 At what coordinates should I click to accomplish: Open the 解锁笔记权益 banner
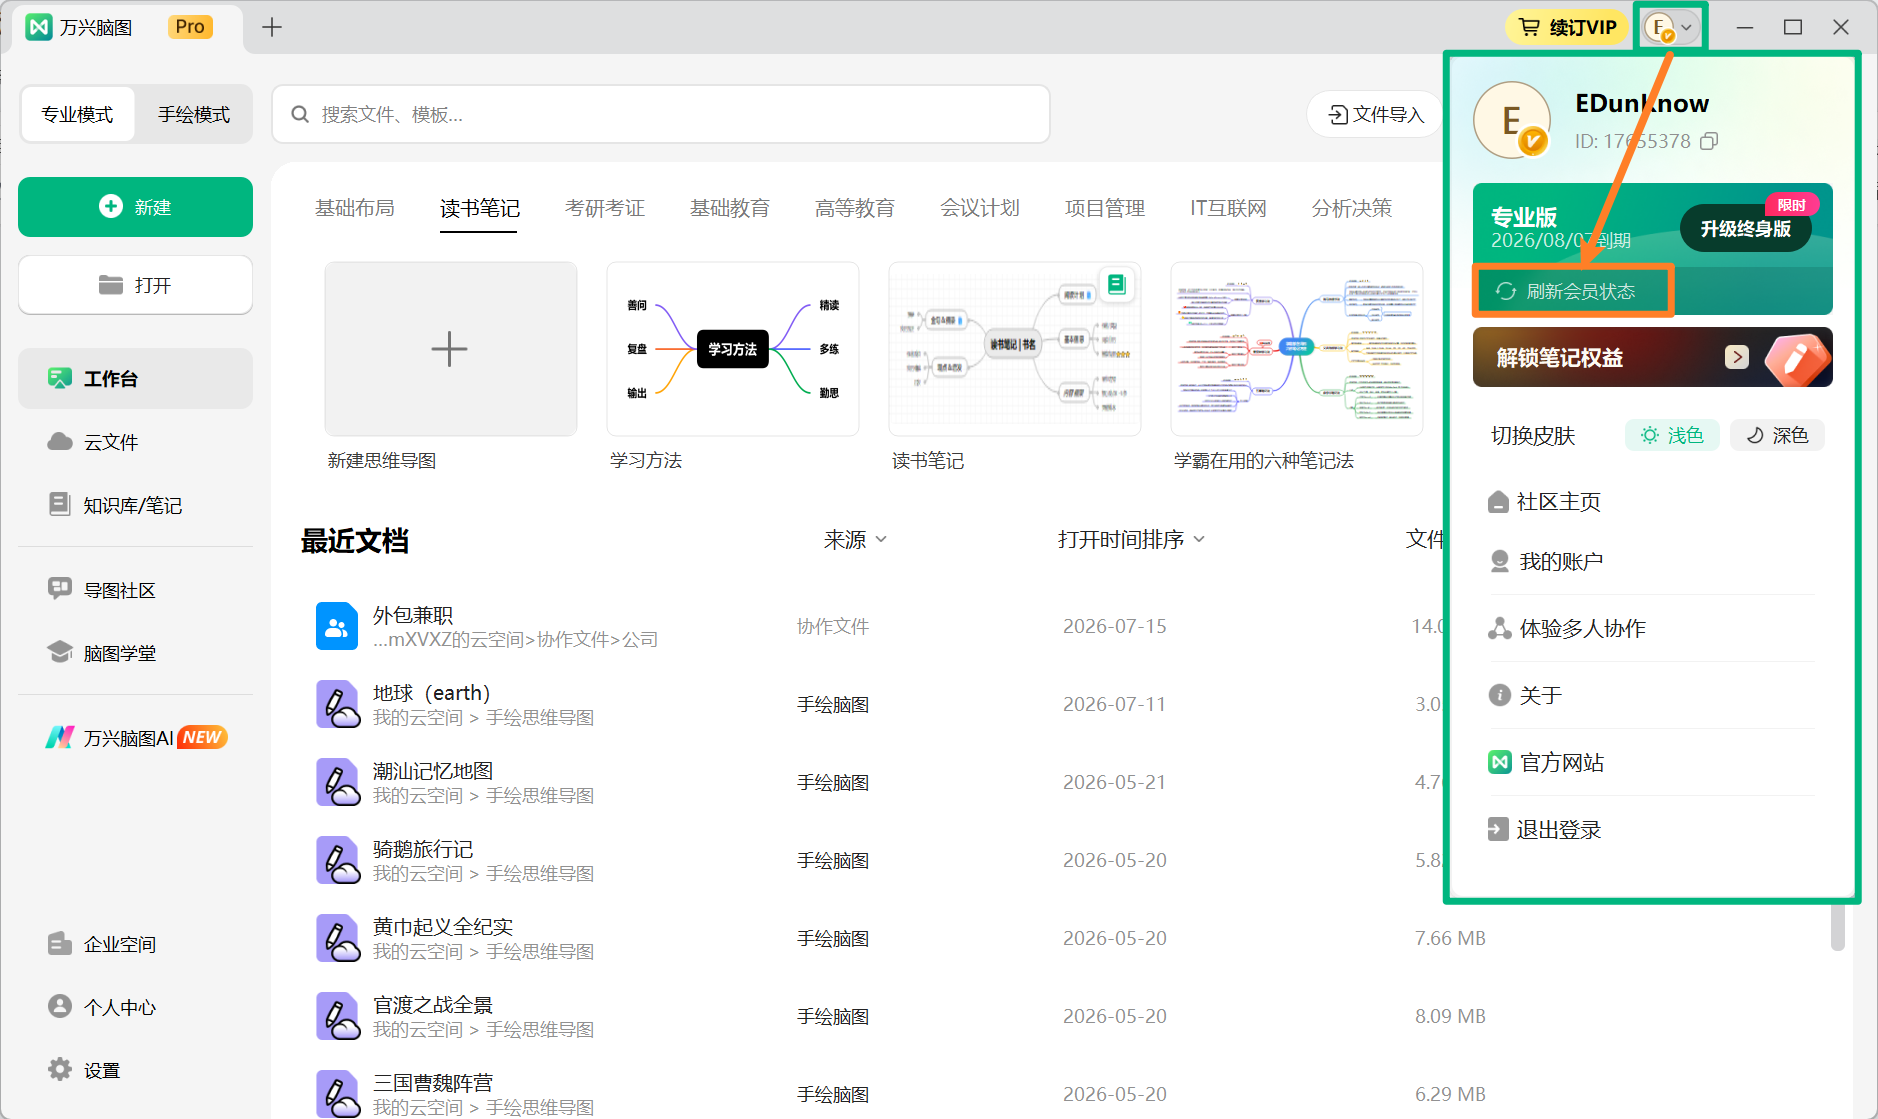pyautogui.click(x=1652, y=357)
